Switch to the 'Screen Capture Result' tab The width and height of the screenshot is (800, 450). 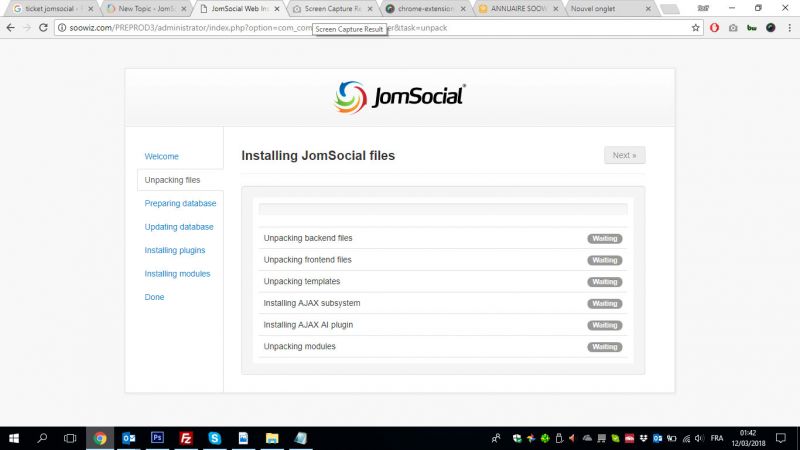[333, 9]
